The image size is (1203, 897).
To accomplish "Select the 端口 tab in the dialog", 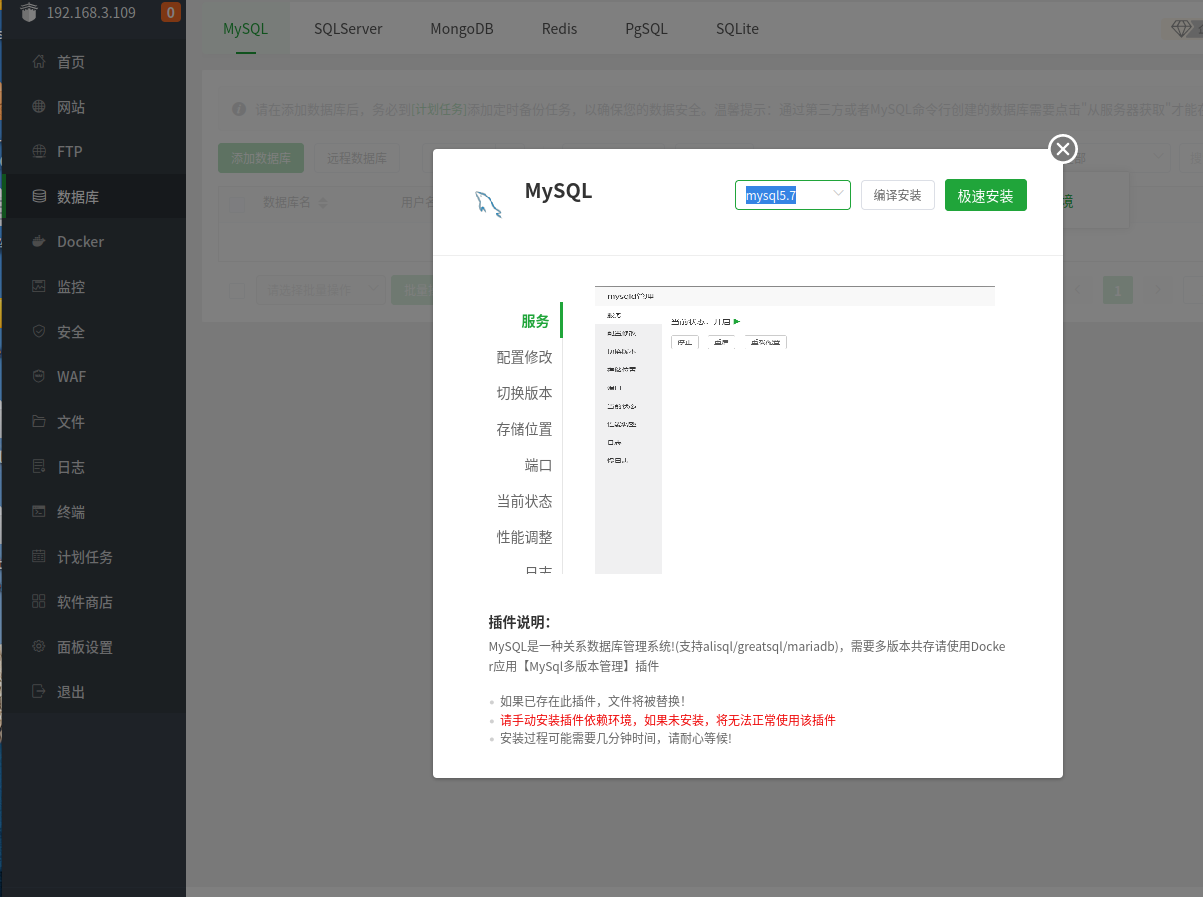I will [x=538, y=465].
